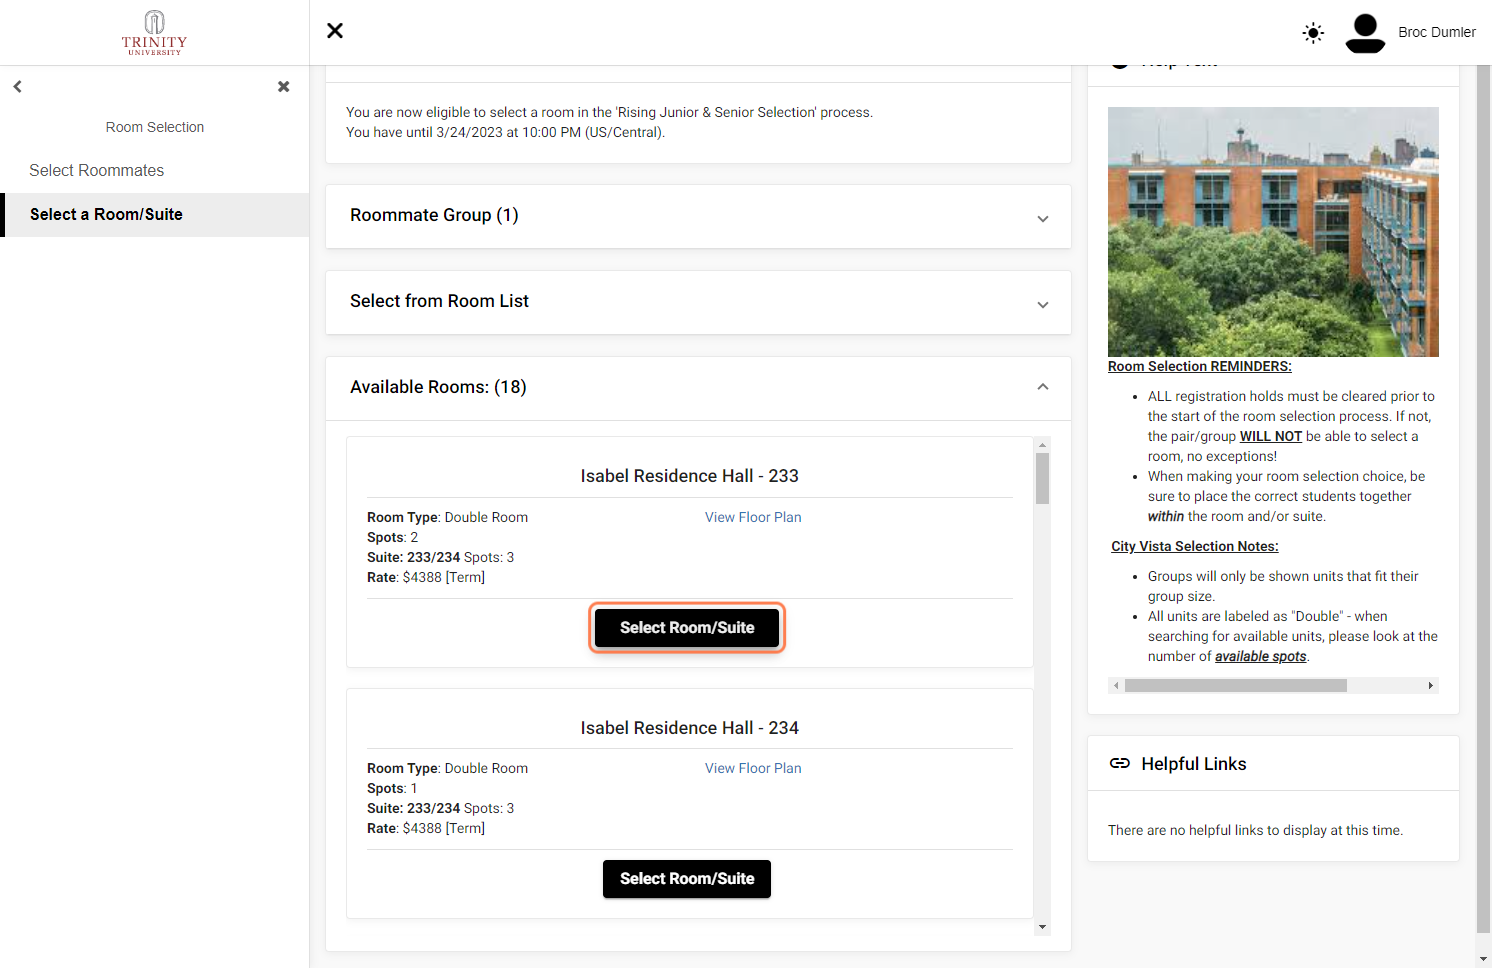Click the Isabel Residence Hall - 233 title
Screen dimensions: 1492x968
pyautogui.click(x=690, y=476)
